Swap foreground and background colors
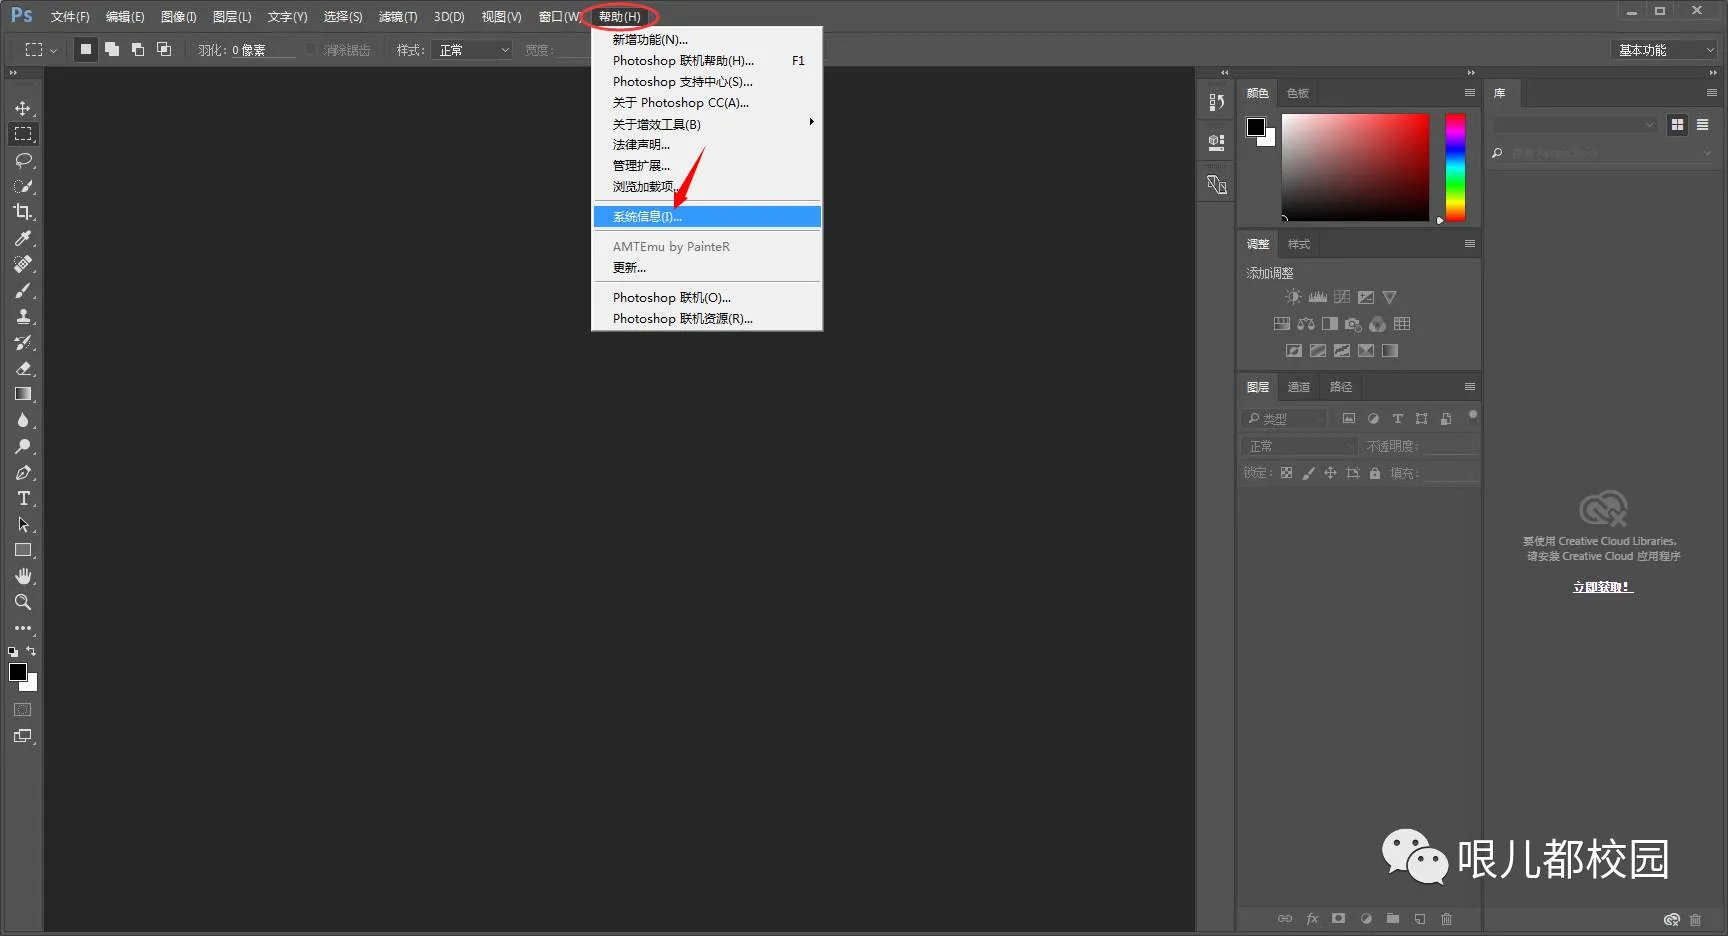Image resolution: width=1728 pixels, height=936 pixels. (x=31, y=651)
